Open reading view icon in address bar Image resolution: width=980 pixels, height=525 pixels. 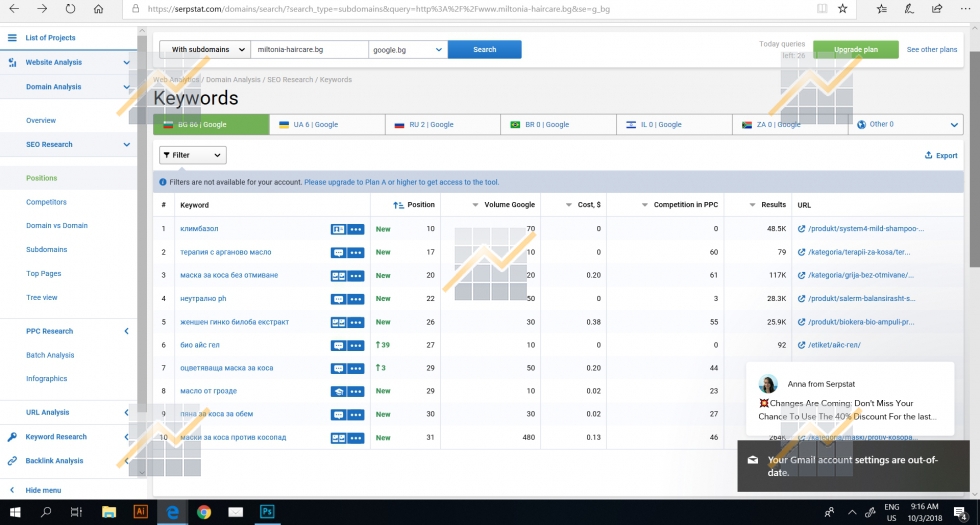coord(822,9)
